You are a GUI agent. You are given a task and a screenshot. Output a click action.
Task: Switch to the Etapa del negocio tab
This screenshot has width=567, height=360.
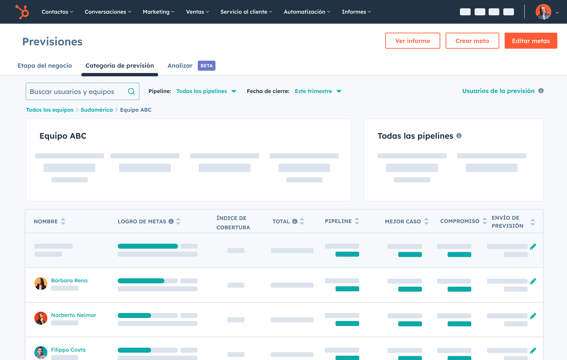click(x=45, y=65)
